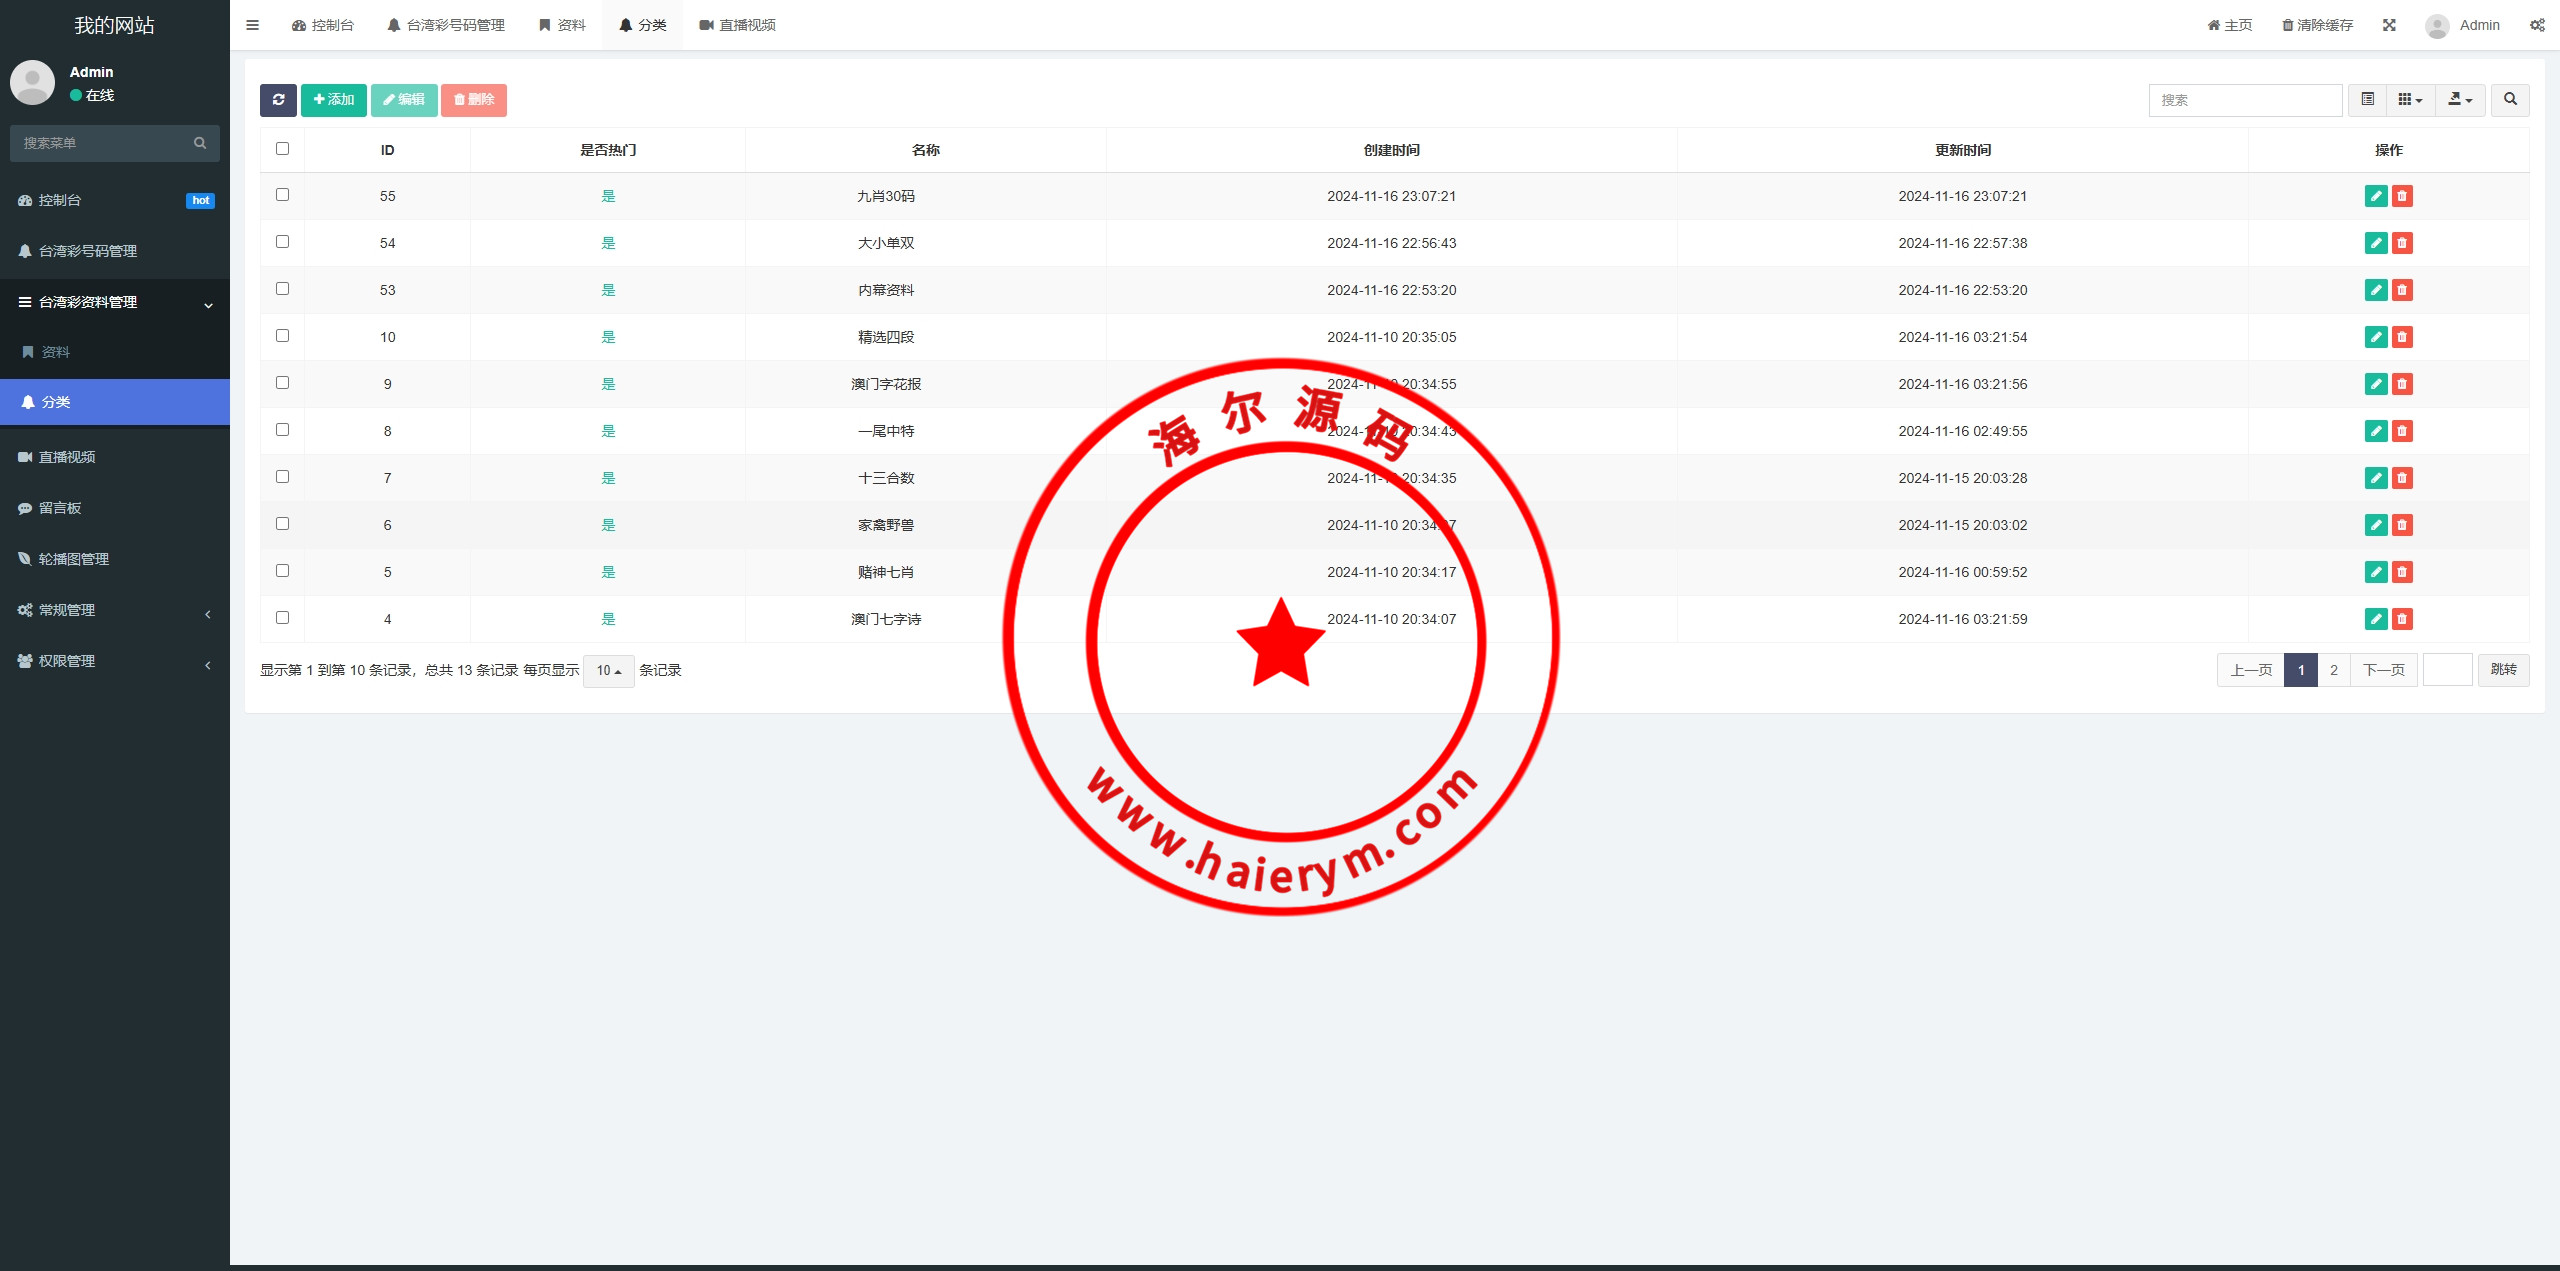
Task: Toggle the table card view icon
Action: point(2367,100)
